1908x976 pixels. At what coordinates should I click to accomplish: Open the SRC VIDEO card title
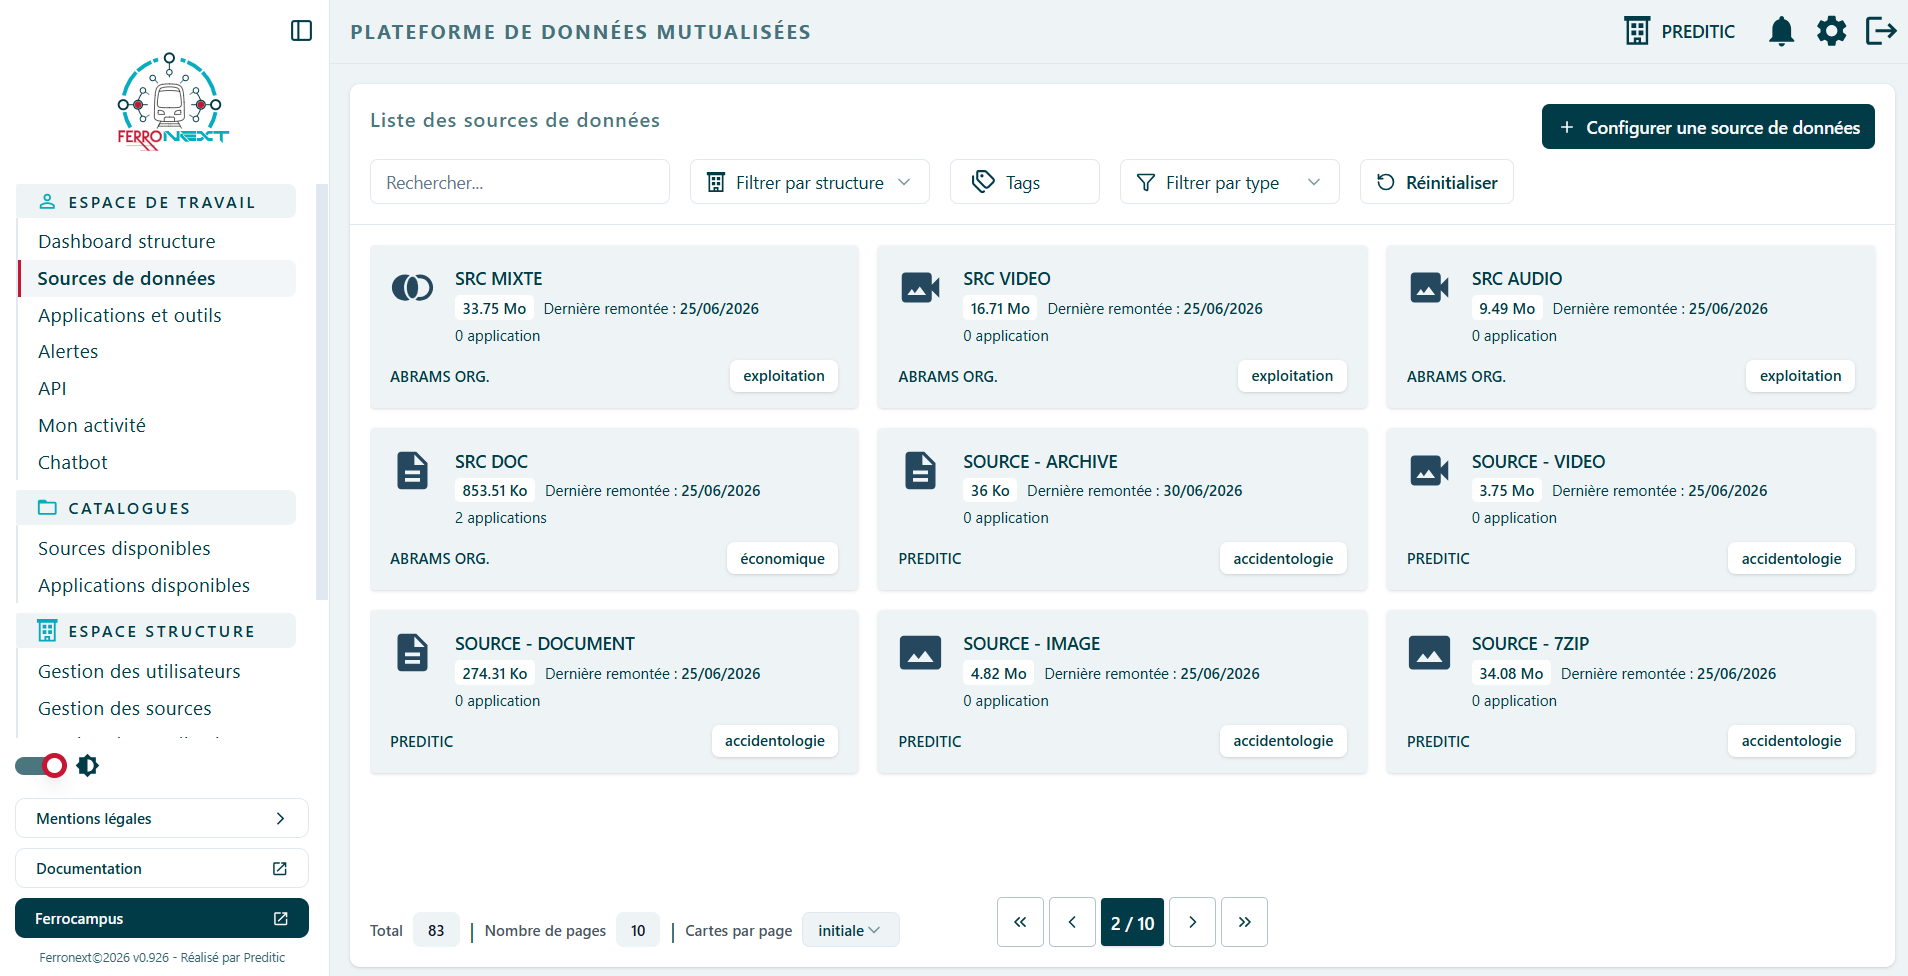click(x=1007, y=279)
